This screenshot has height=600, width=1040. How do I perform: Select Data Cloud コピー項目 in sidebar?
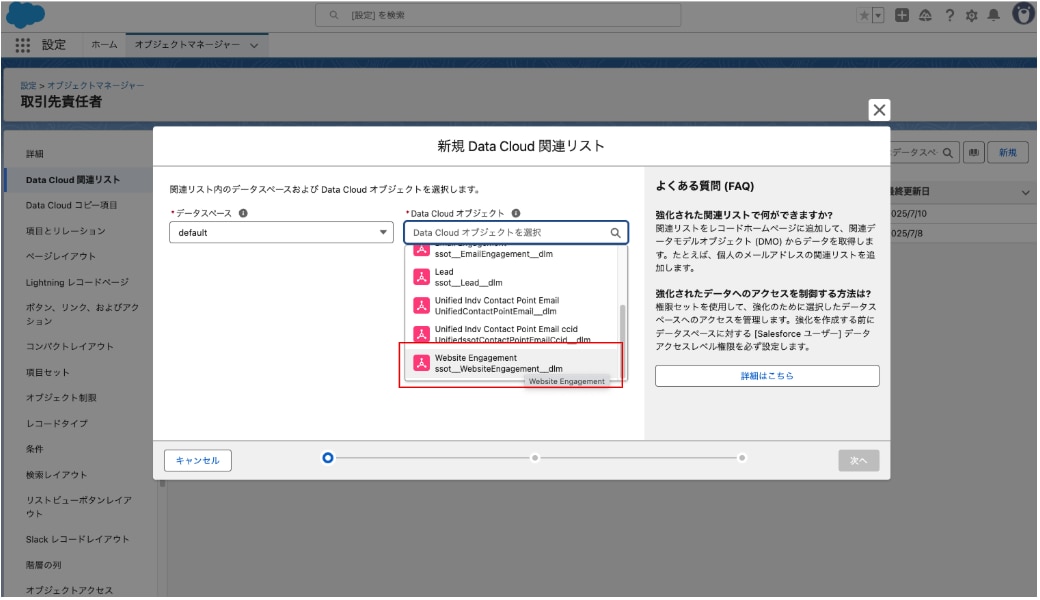pos(71,205)
